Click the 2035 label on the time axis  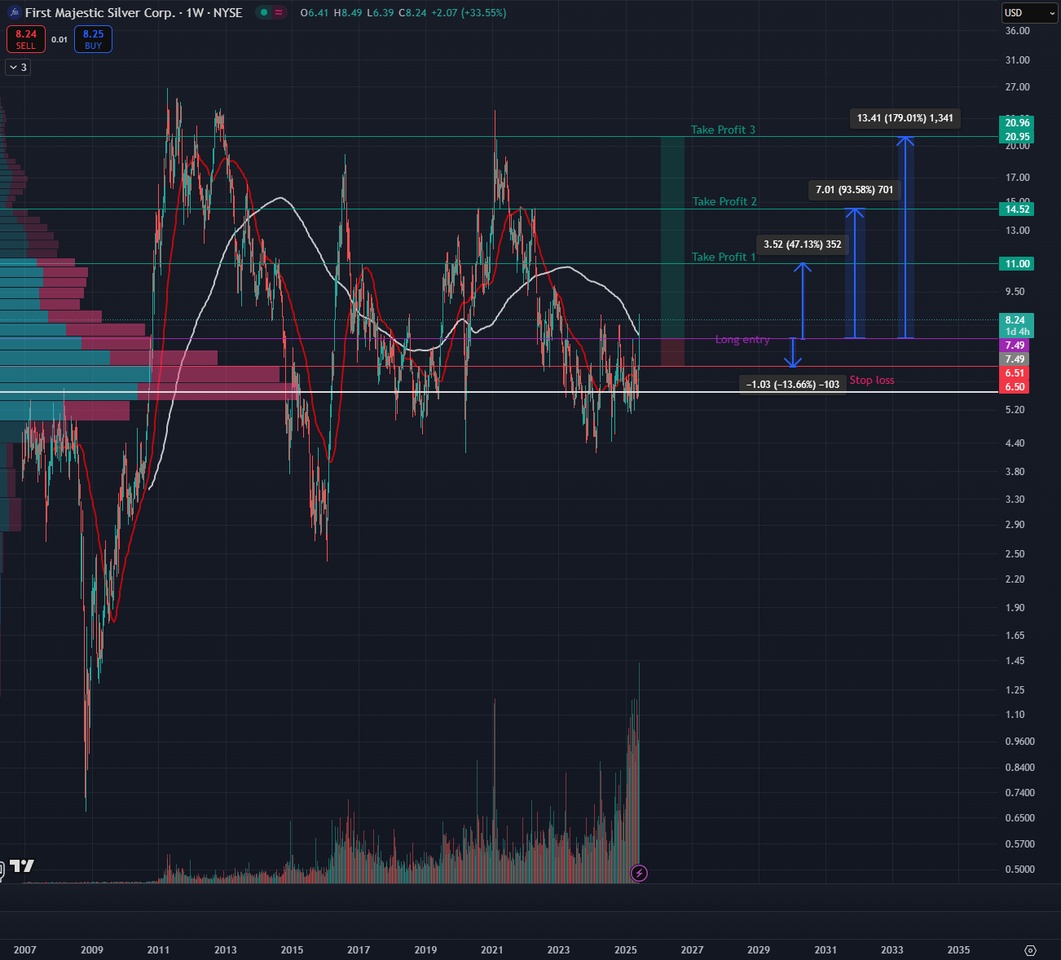pyautogui.click(x=958, y=950)
